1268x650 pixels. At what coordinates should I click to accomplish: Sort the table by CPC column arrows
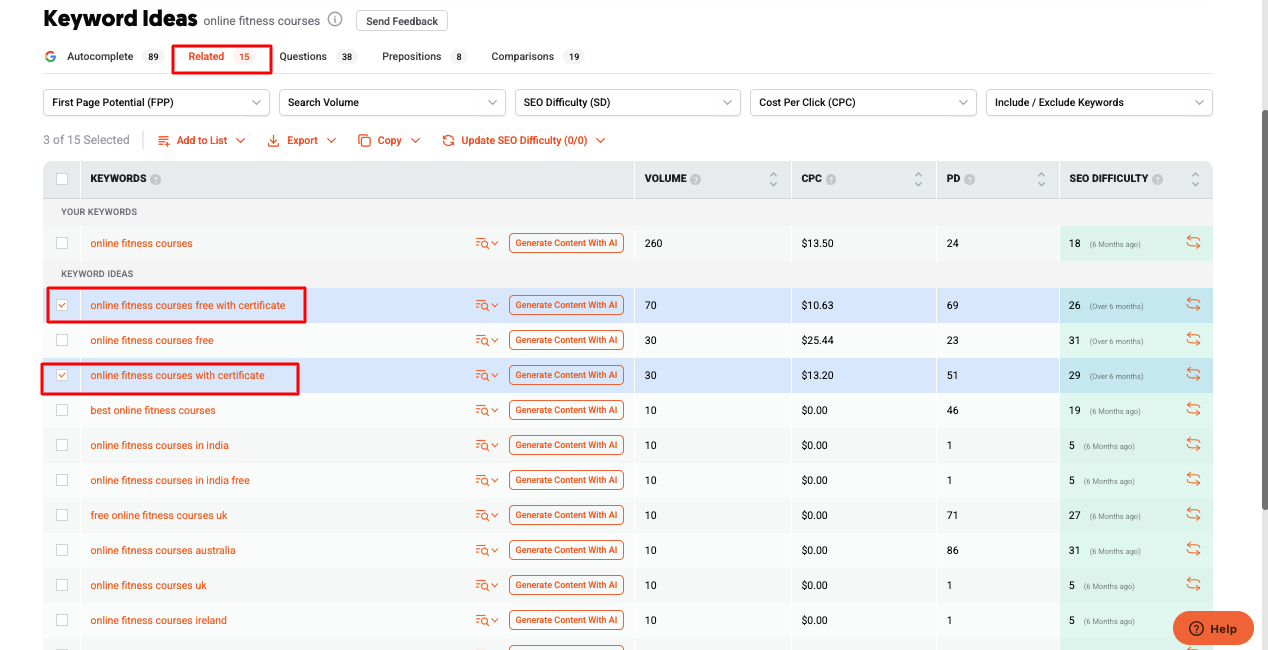click(918, 179)
